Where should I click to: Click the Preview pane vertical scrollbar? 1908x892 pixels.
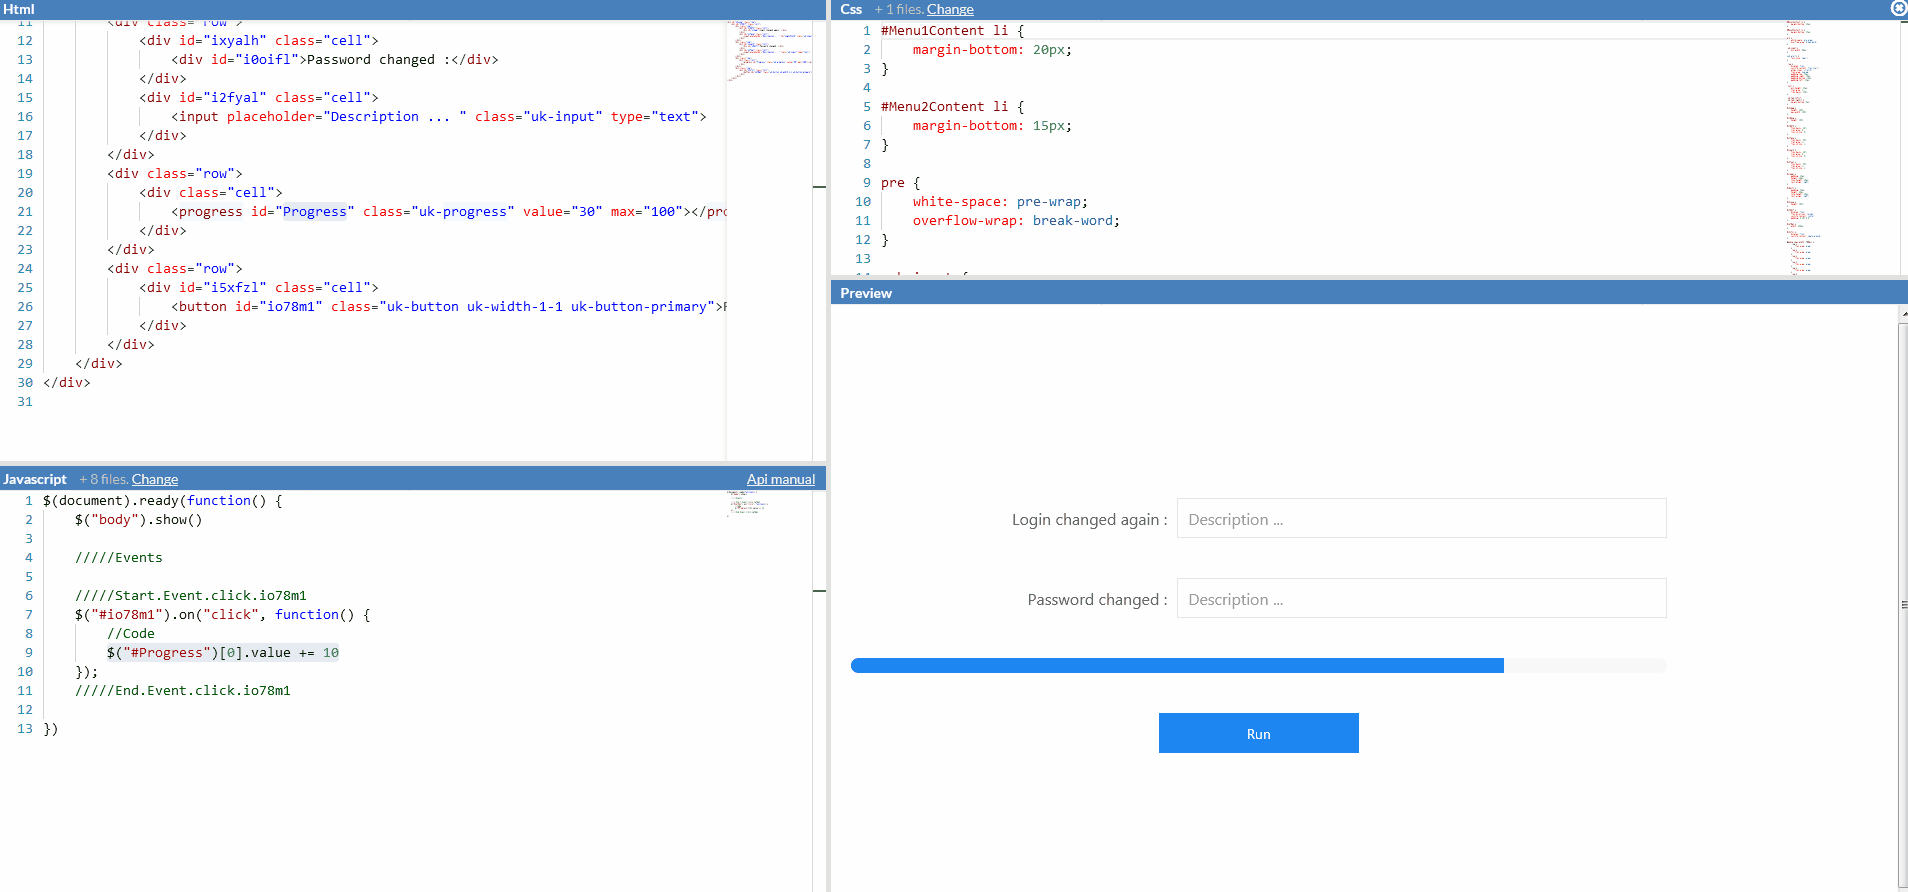tap(1902, 600)
